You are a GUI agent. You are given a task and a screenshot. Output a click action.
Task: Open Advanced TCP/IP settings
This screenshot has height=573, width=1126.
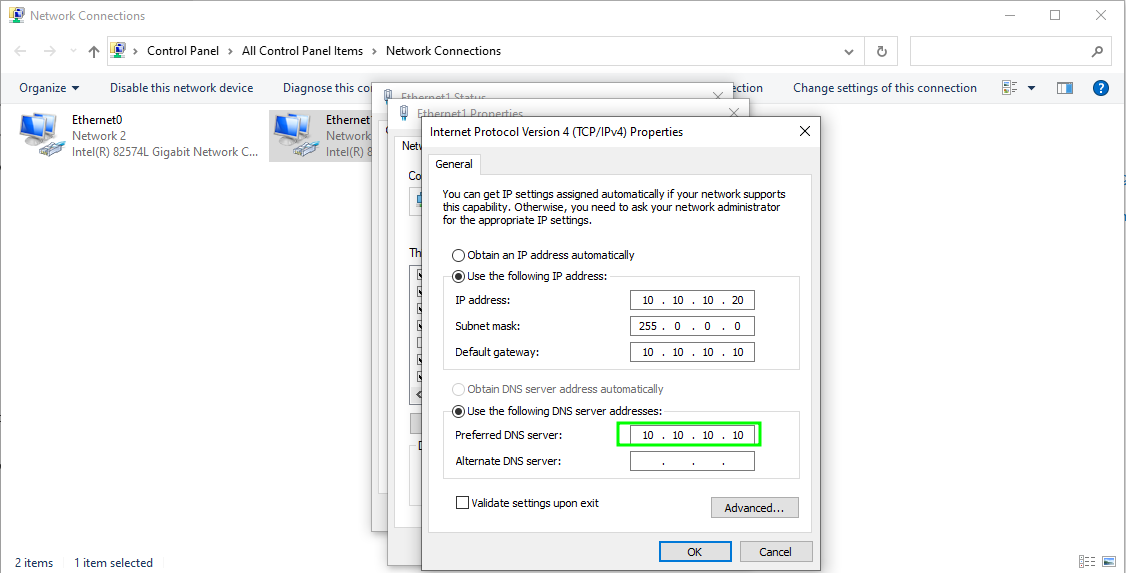[754, 508]
